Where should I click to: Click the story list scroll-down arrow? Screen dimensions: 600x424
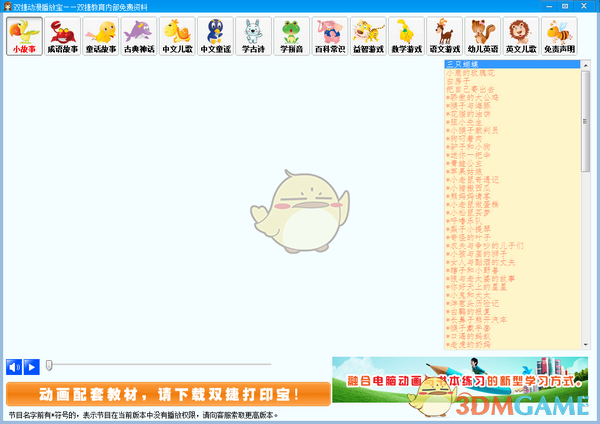coord(585,345)
